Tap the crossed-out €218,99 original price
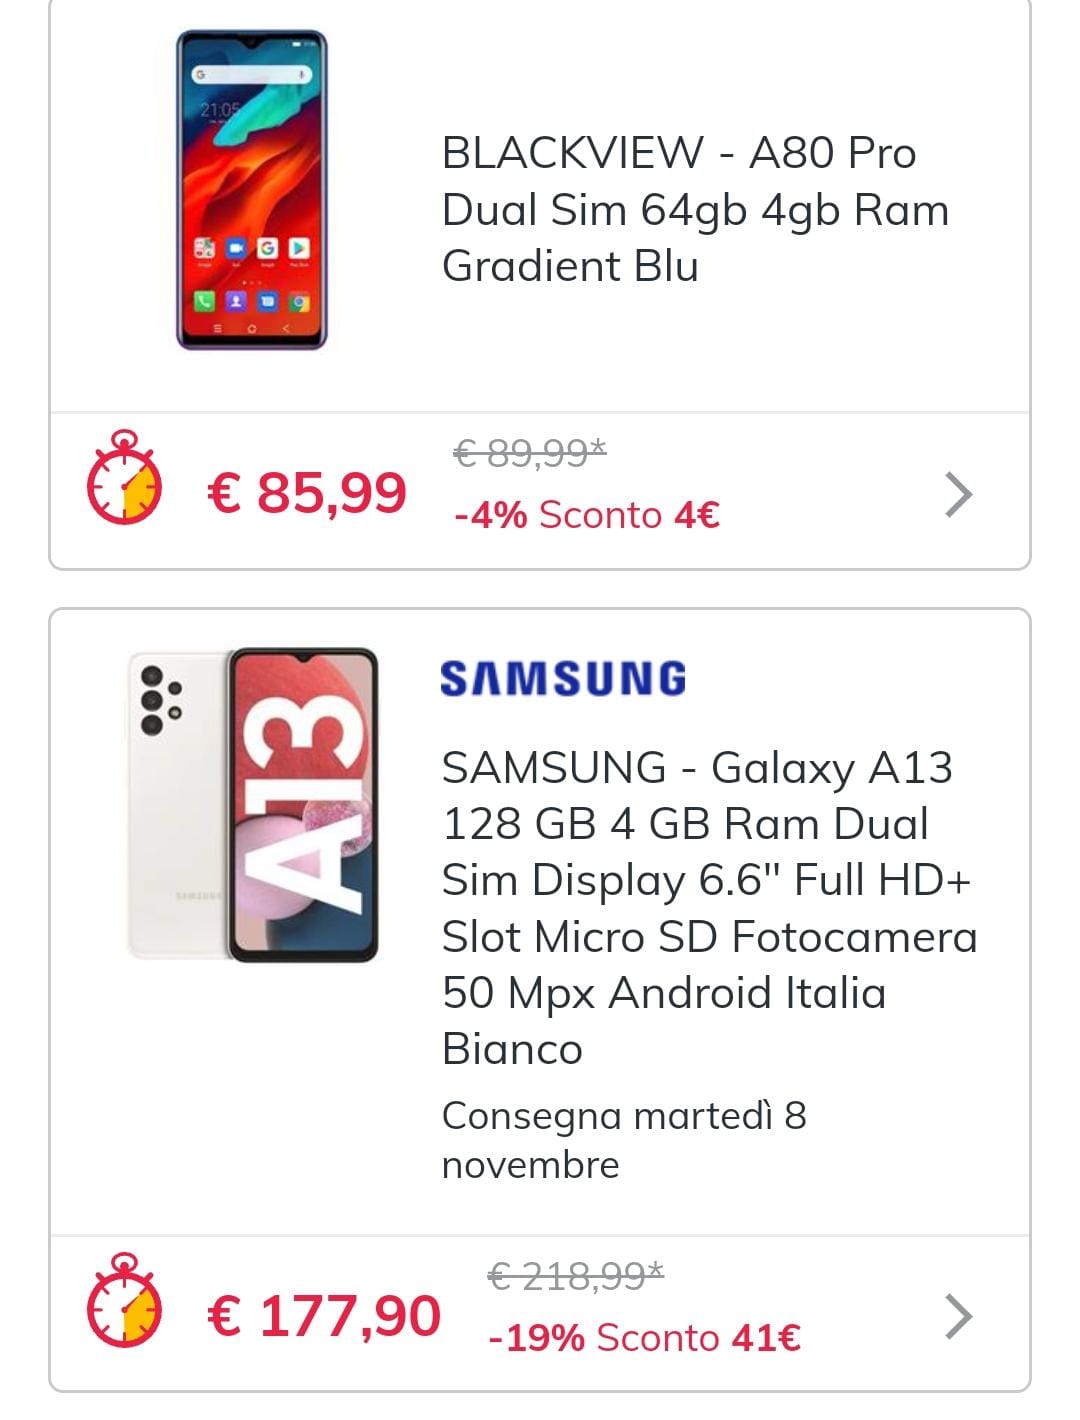This screenshot has height=1420, width=1080. pos(576,1275)
